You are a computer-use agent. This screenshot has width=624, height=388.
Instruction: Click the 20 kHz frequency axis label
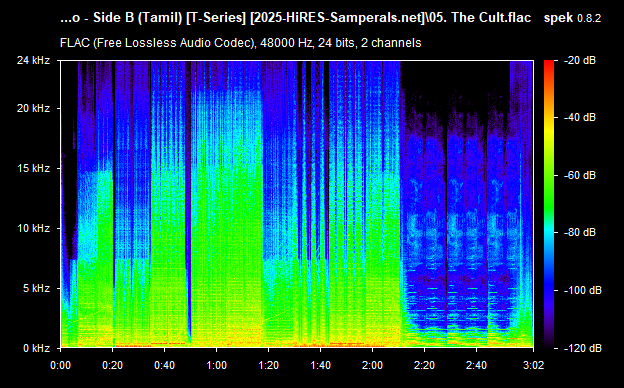point(33,108)
